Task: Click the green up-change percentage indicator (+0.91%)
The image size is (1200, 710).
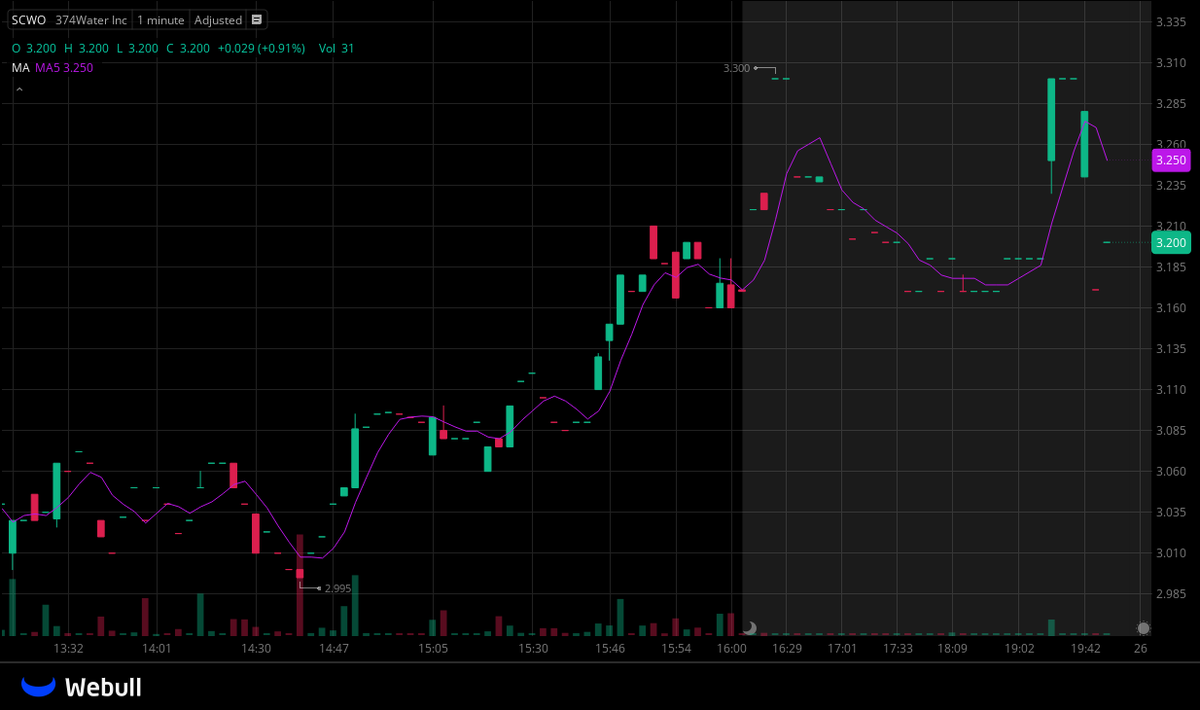Action: coord(279,47)
